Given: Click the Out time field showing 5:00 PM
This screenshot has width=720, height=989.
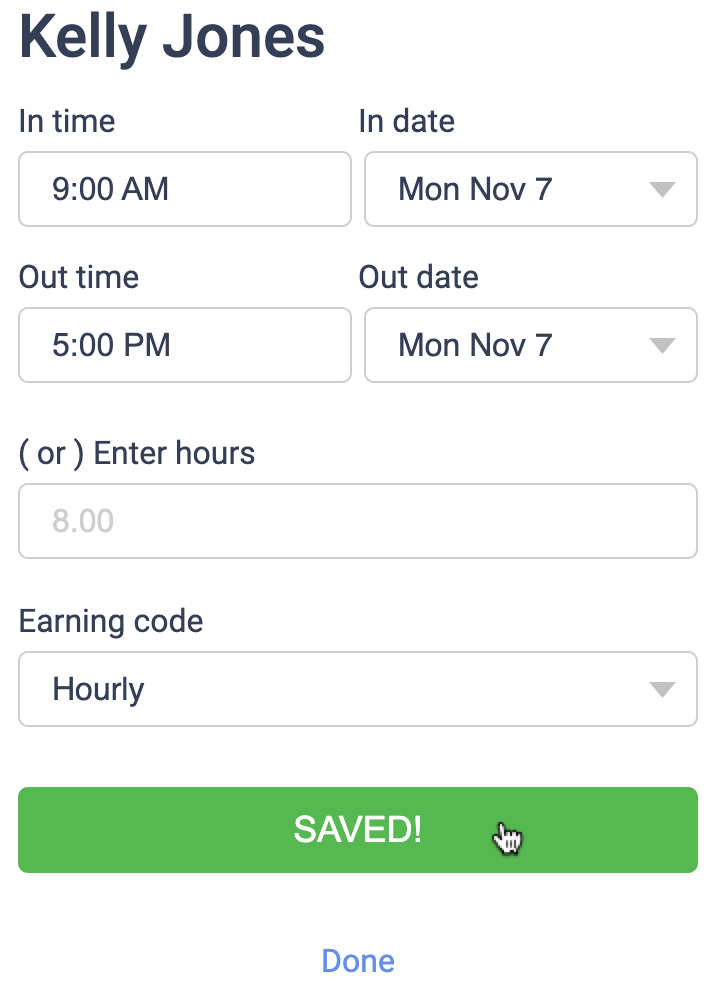Looking at the screenshot, I should point(185,345).
